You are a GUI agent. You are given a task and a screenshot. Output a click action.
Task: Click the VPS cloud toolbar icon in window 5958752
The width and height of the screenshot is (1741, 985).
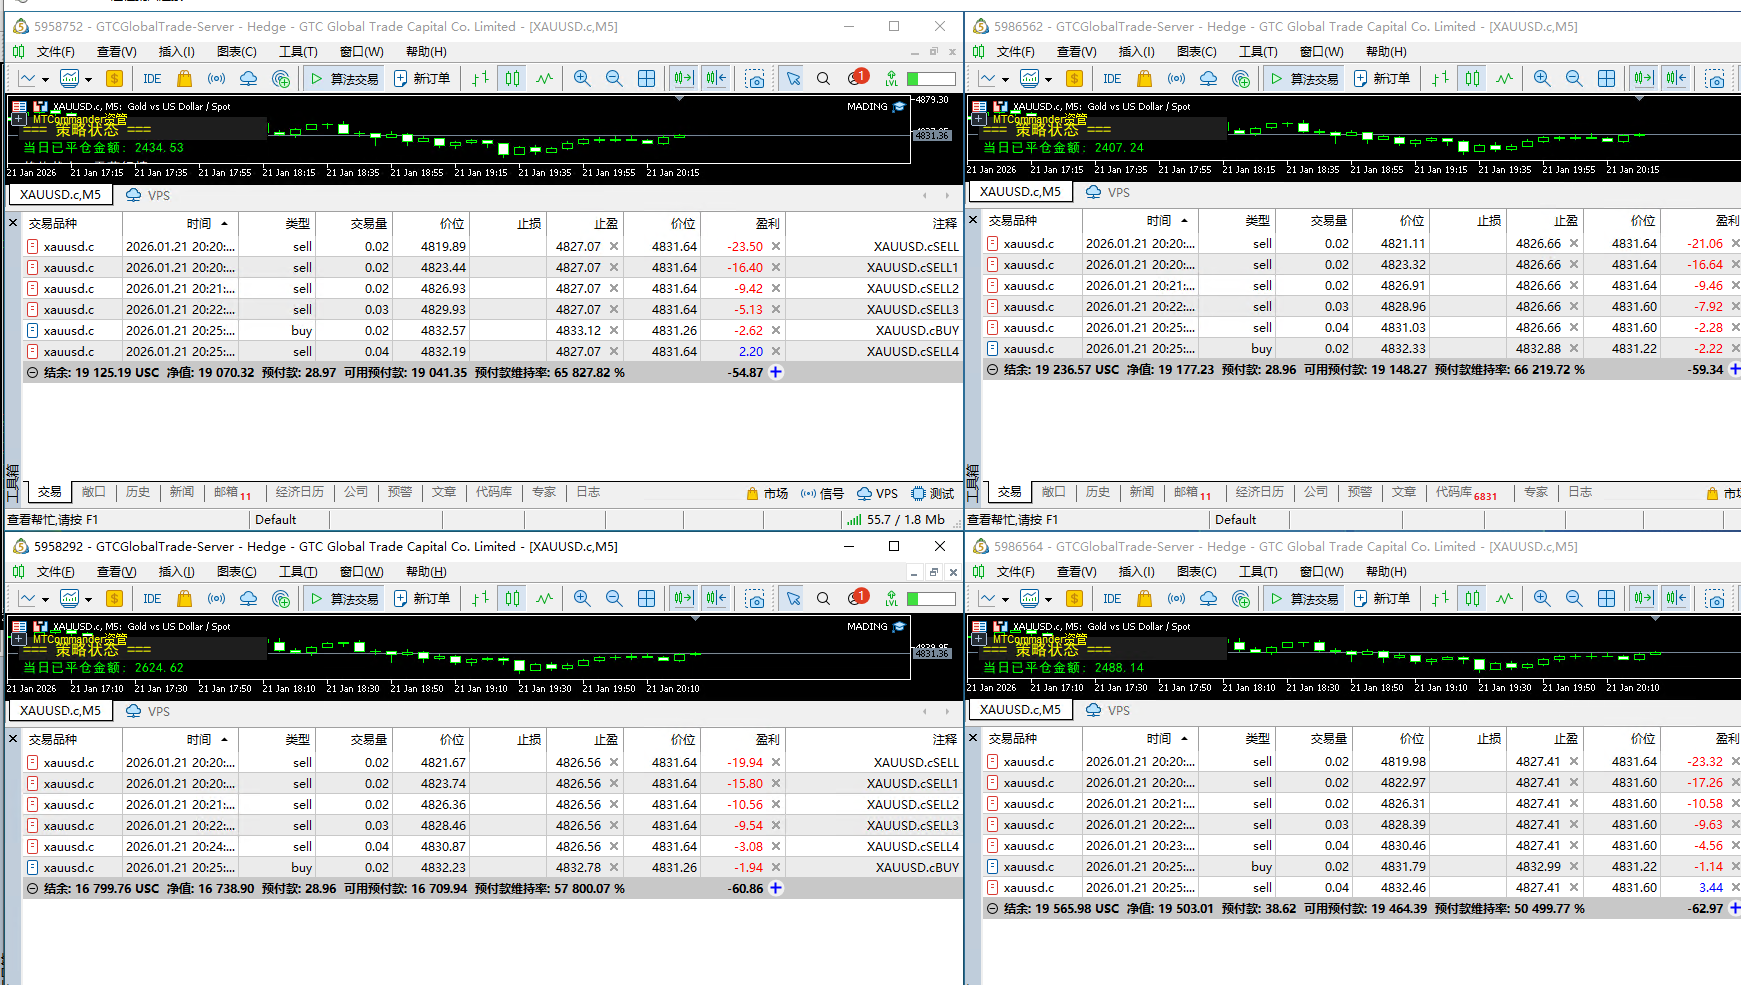point(248,79)
